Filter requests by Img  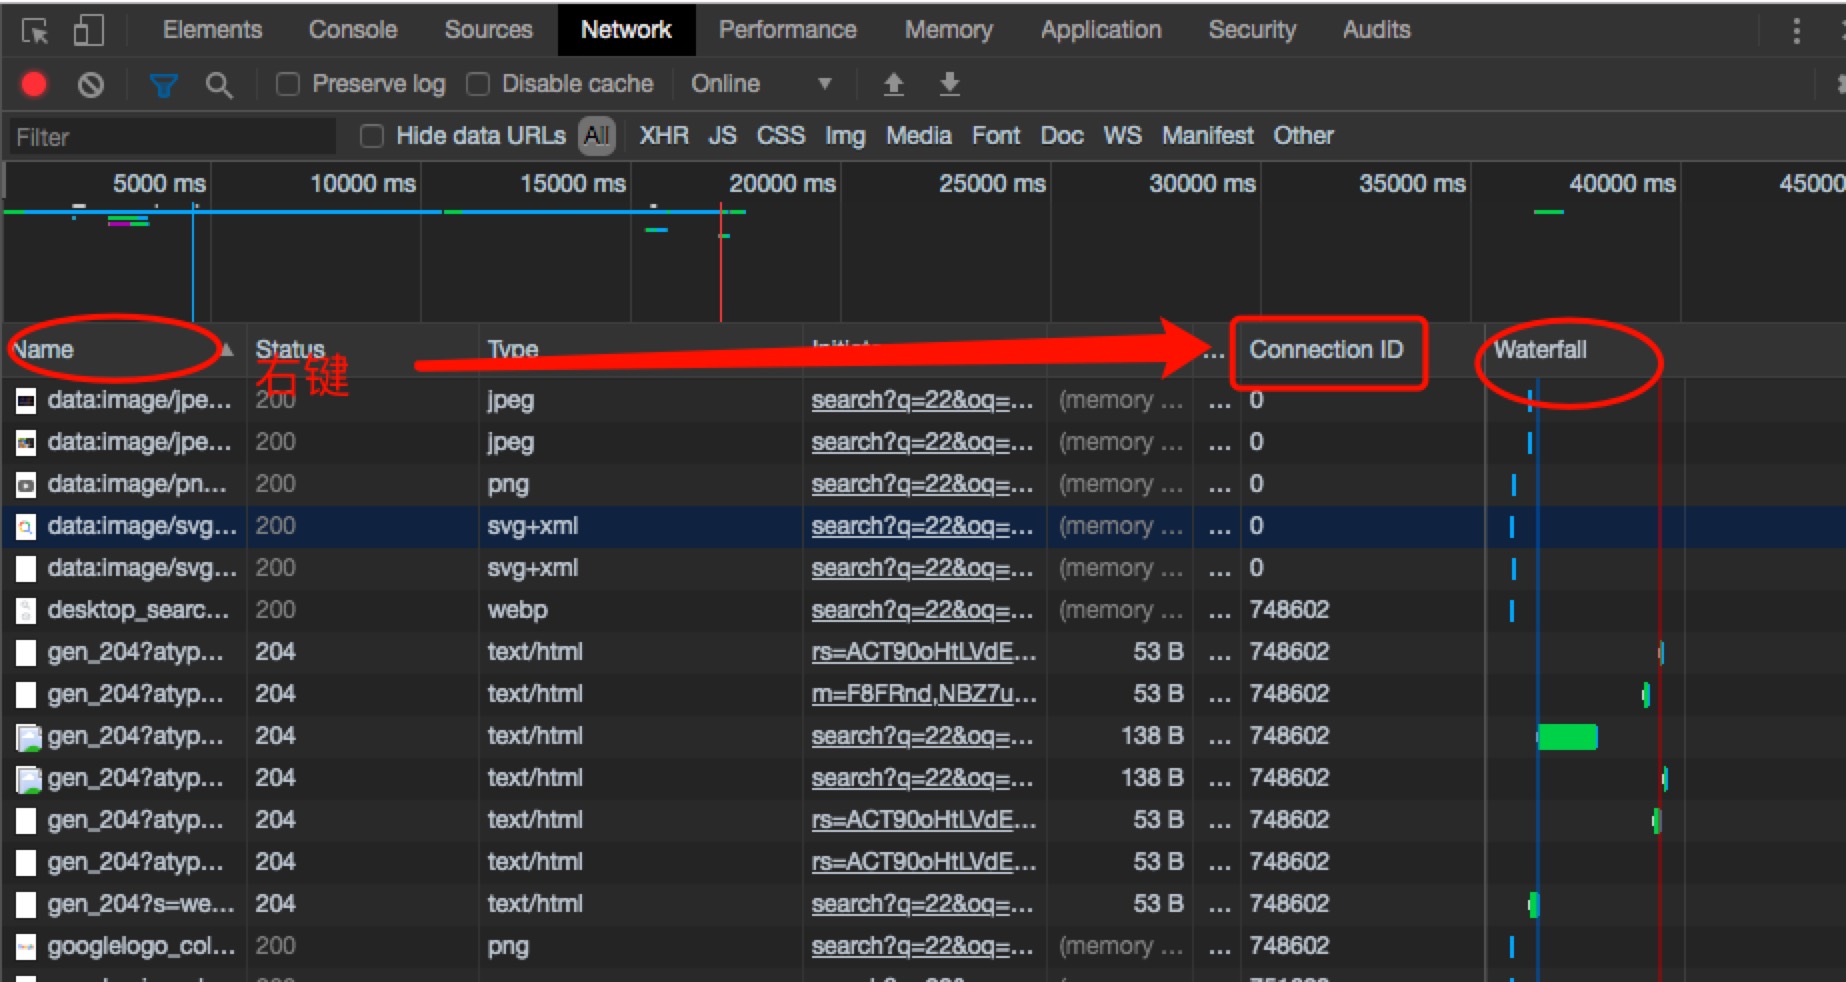(x=845, y=135)
